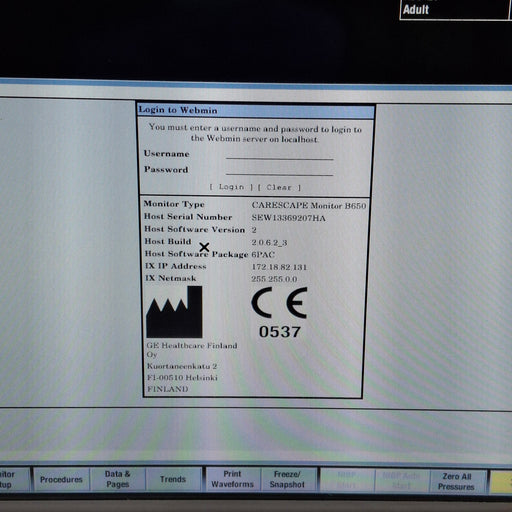Viewport: 512px width, 512px height.
Task: Click the Username input field
Action: (279, 154)
